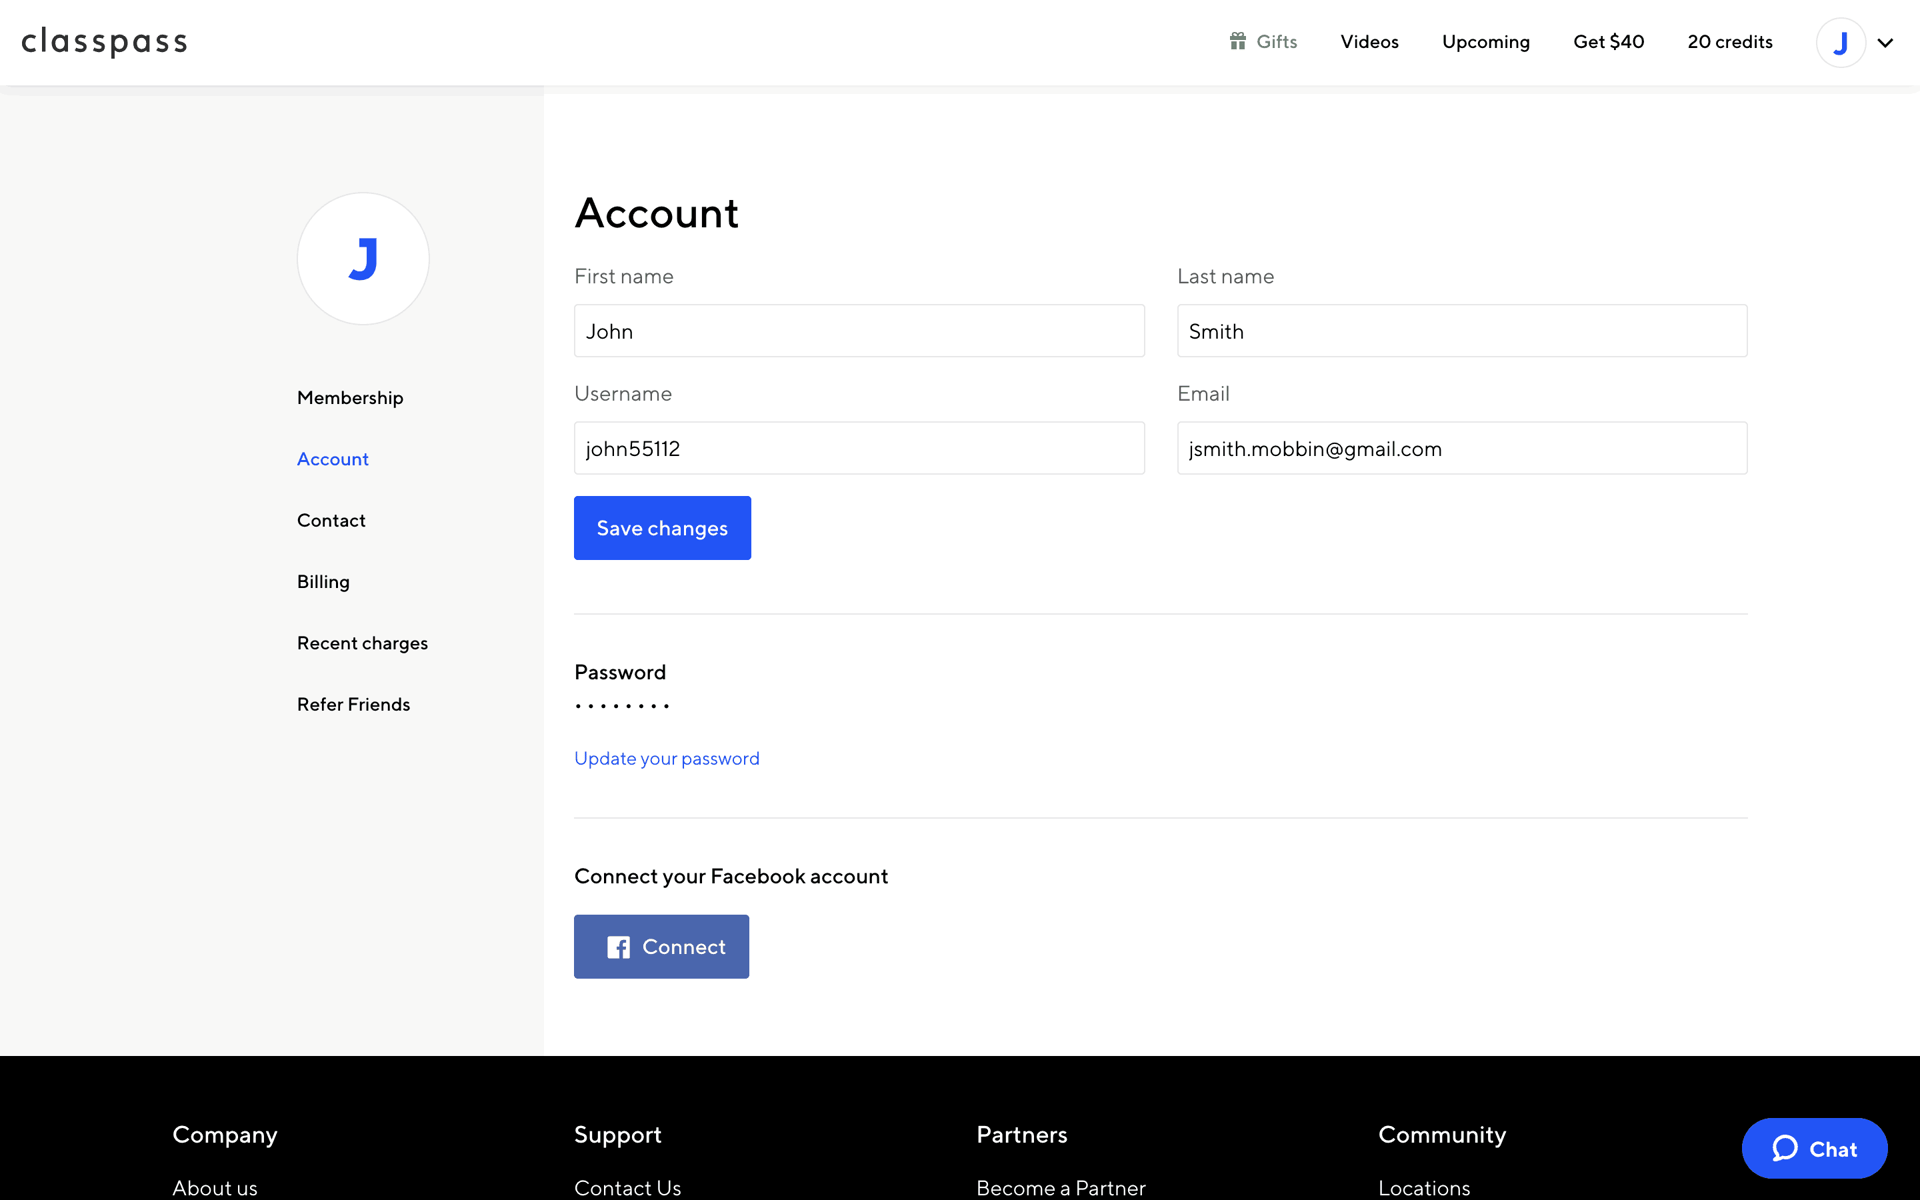View the 20 credits balance
This screenshot has width=1920, height=1200.
[1729, 42]
